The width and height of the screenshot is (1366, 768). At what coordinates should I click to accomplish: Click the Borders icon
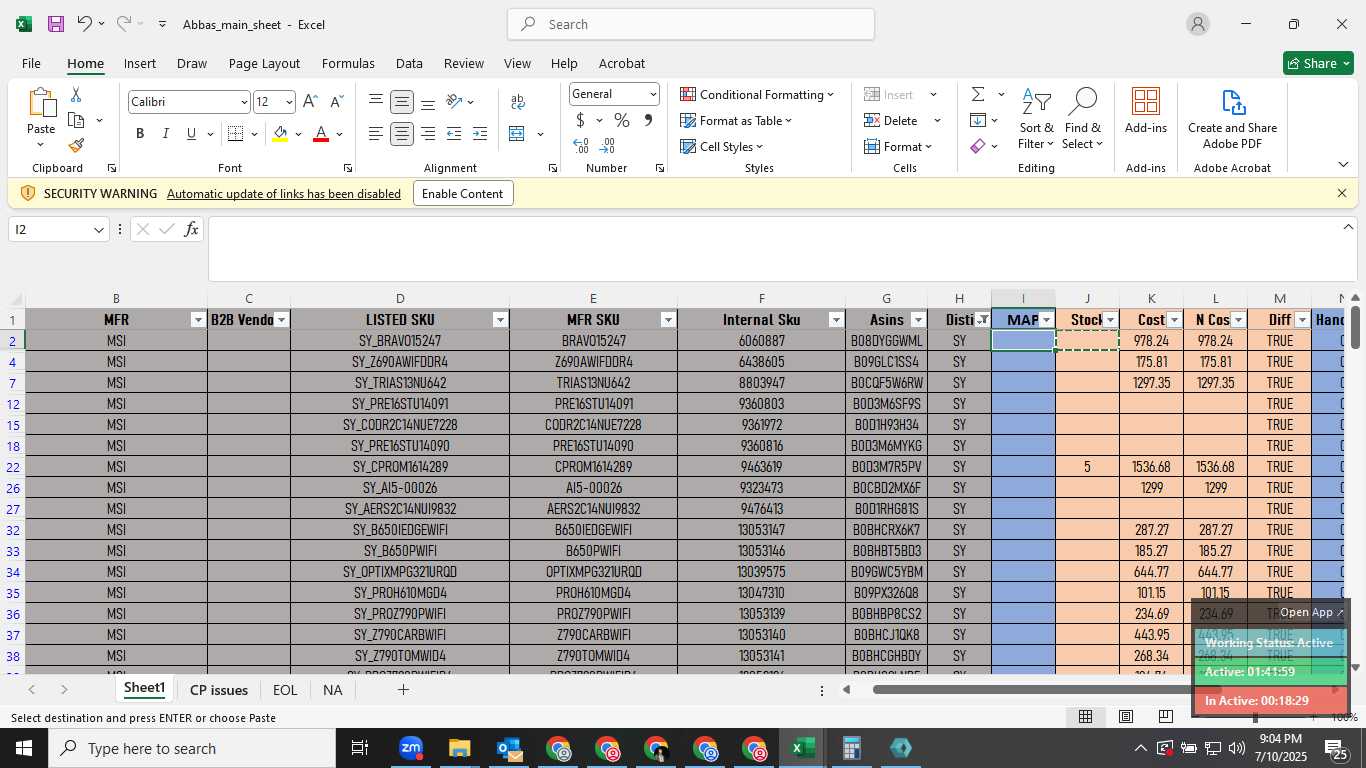pos(236,134)
